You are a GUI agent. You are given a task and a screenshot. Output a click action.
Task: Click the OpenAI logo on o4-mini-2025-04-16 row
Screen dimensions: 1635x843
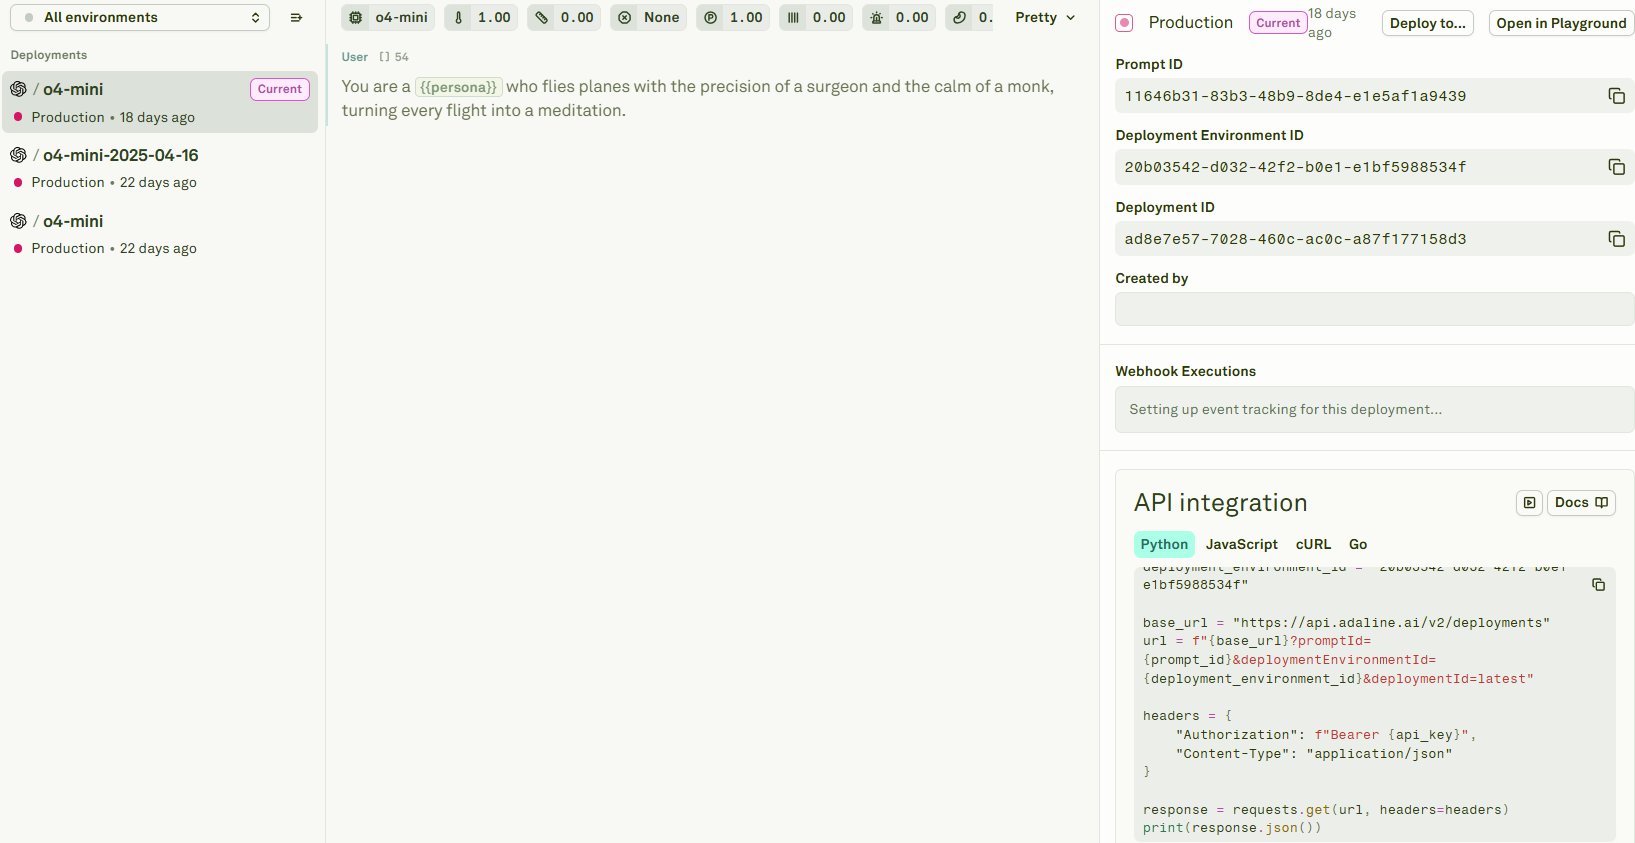tap(18, 155)
